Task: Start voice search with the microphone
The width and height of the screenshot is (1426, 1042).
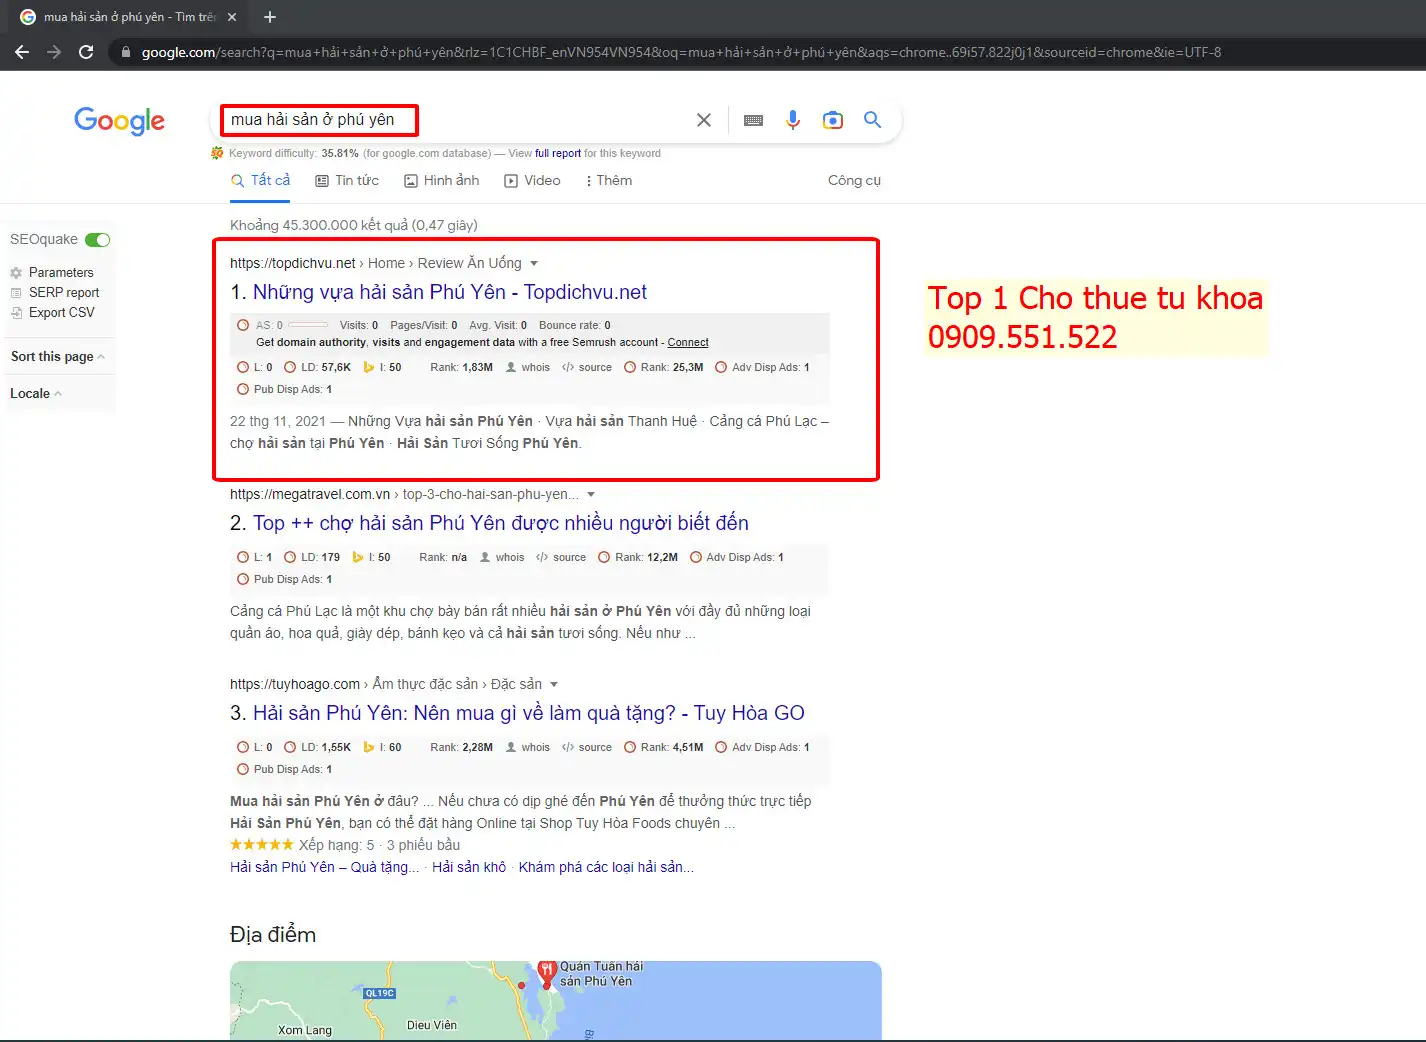Action: [x=793, y=120]
